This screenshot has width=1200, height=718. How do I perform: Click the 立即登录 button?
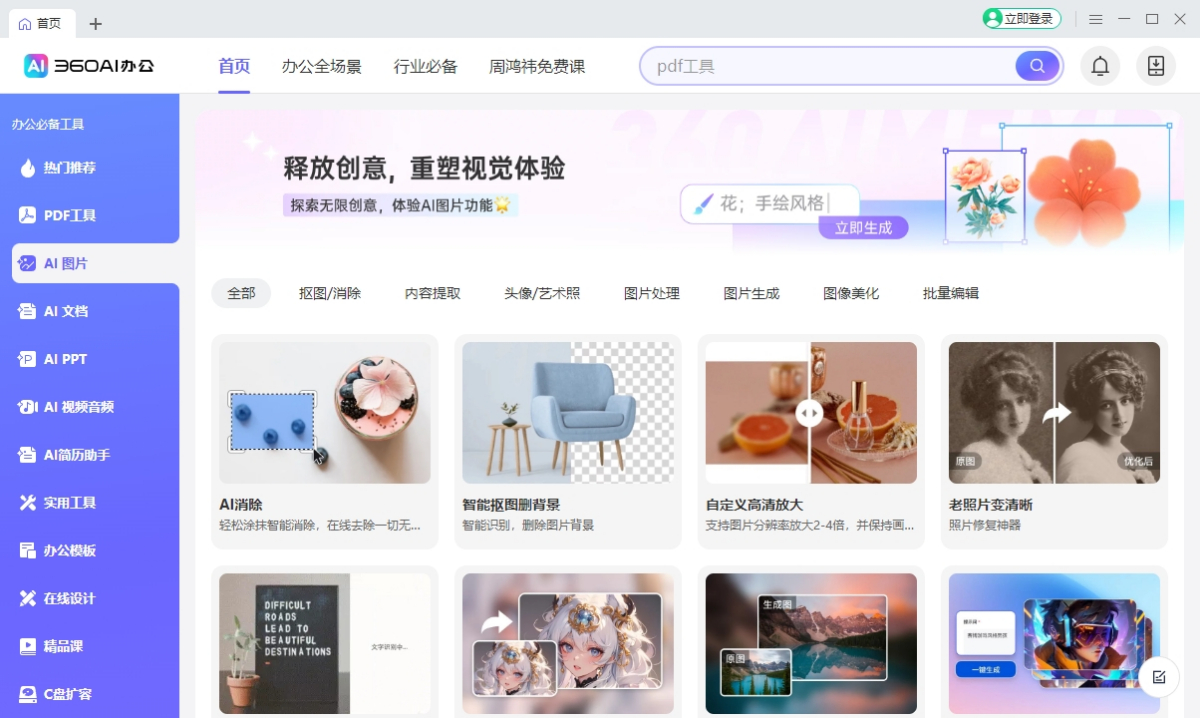[1022, 18]
